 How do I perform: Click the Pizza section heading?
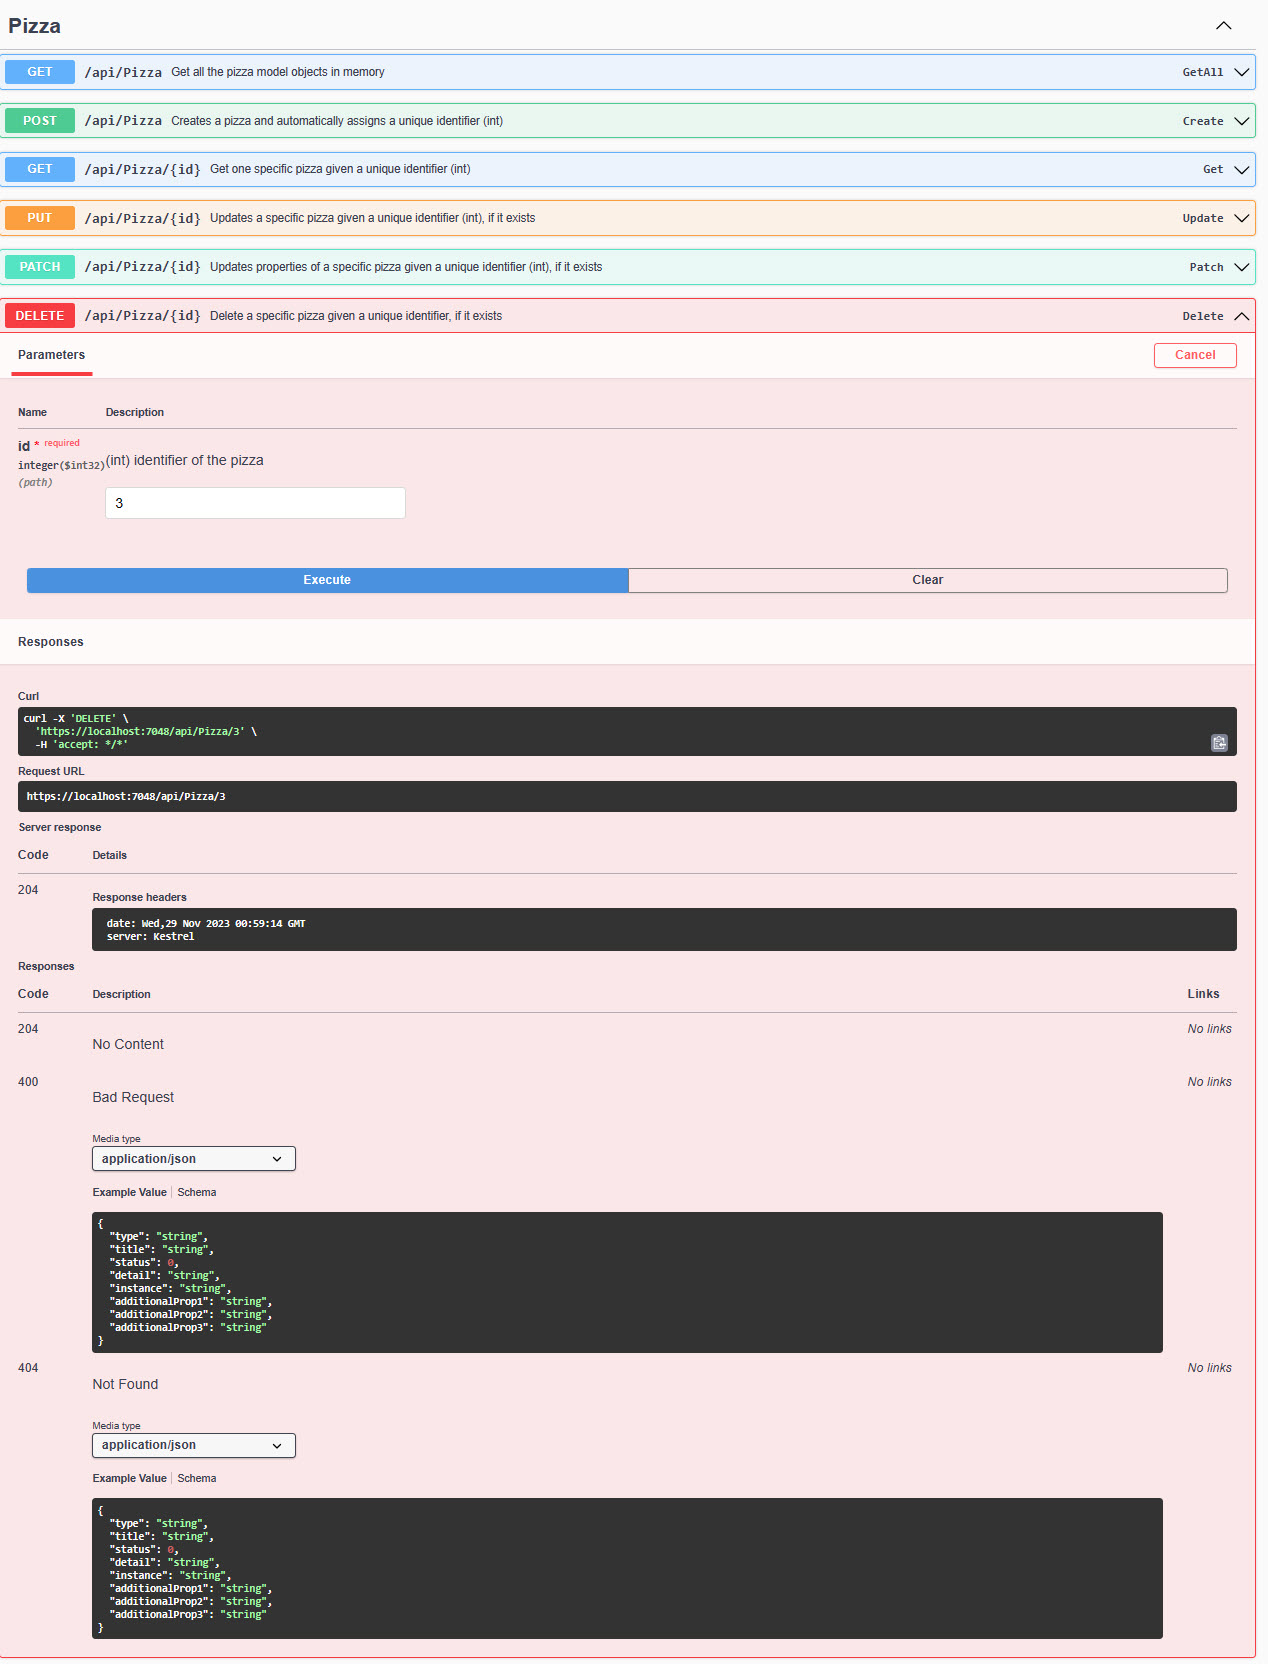34,26
